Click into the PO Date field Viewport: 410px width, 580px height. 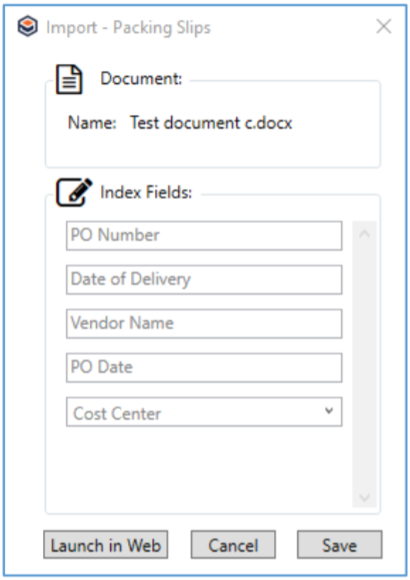click(x=204, y=368)
